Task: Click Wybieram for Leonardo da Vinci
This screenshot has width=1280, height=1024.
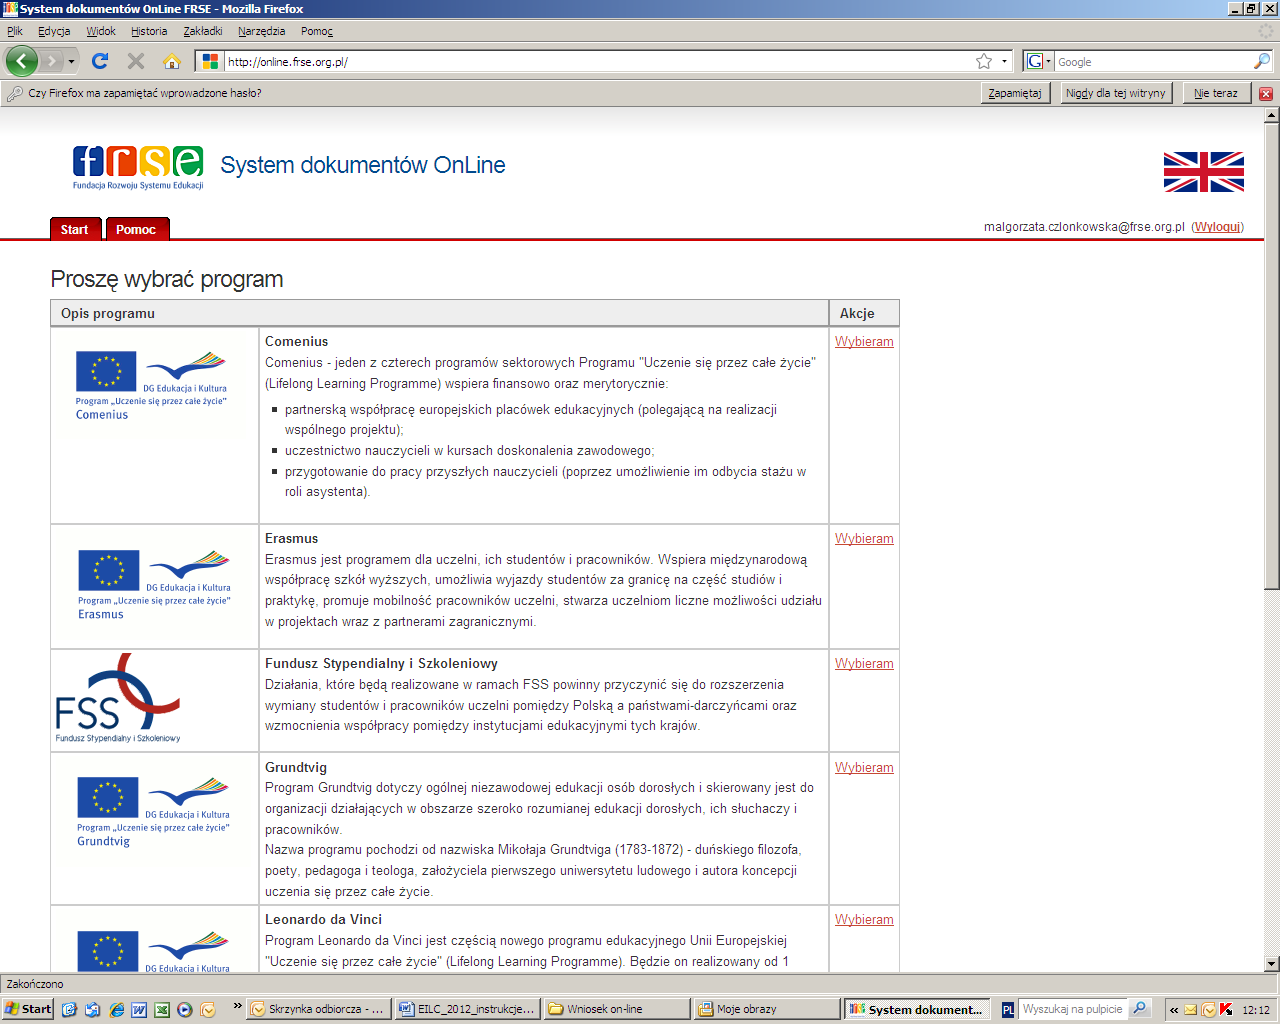Action: tap(864, 919)
